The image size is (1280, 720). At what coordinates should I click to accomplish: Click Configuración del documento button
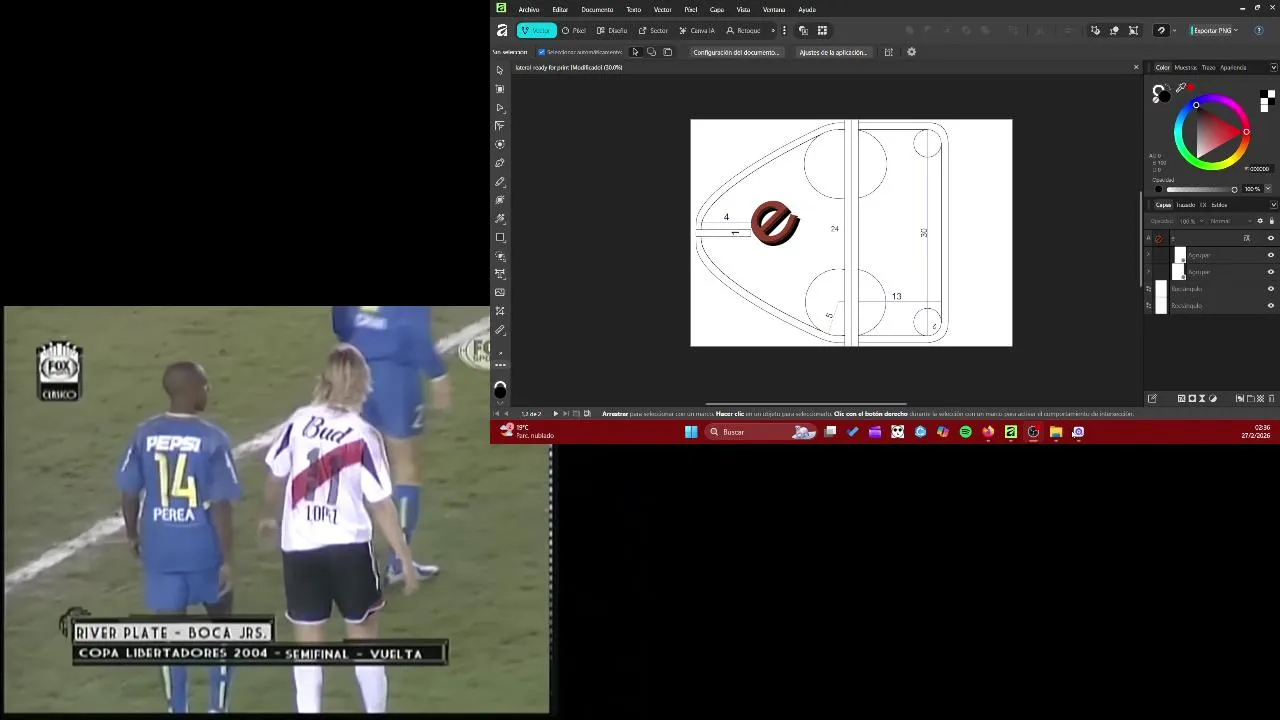click(736, 52)
